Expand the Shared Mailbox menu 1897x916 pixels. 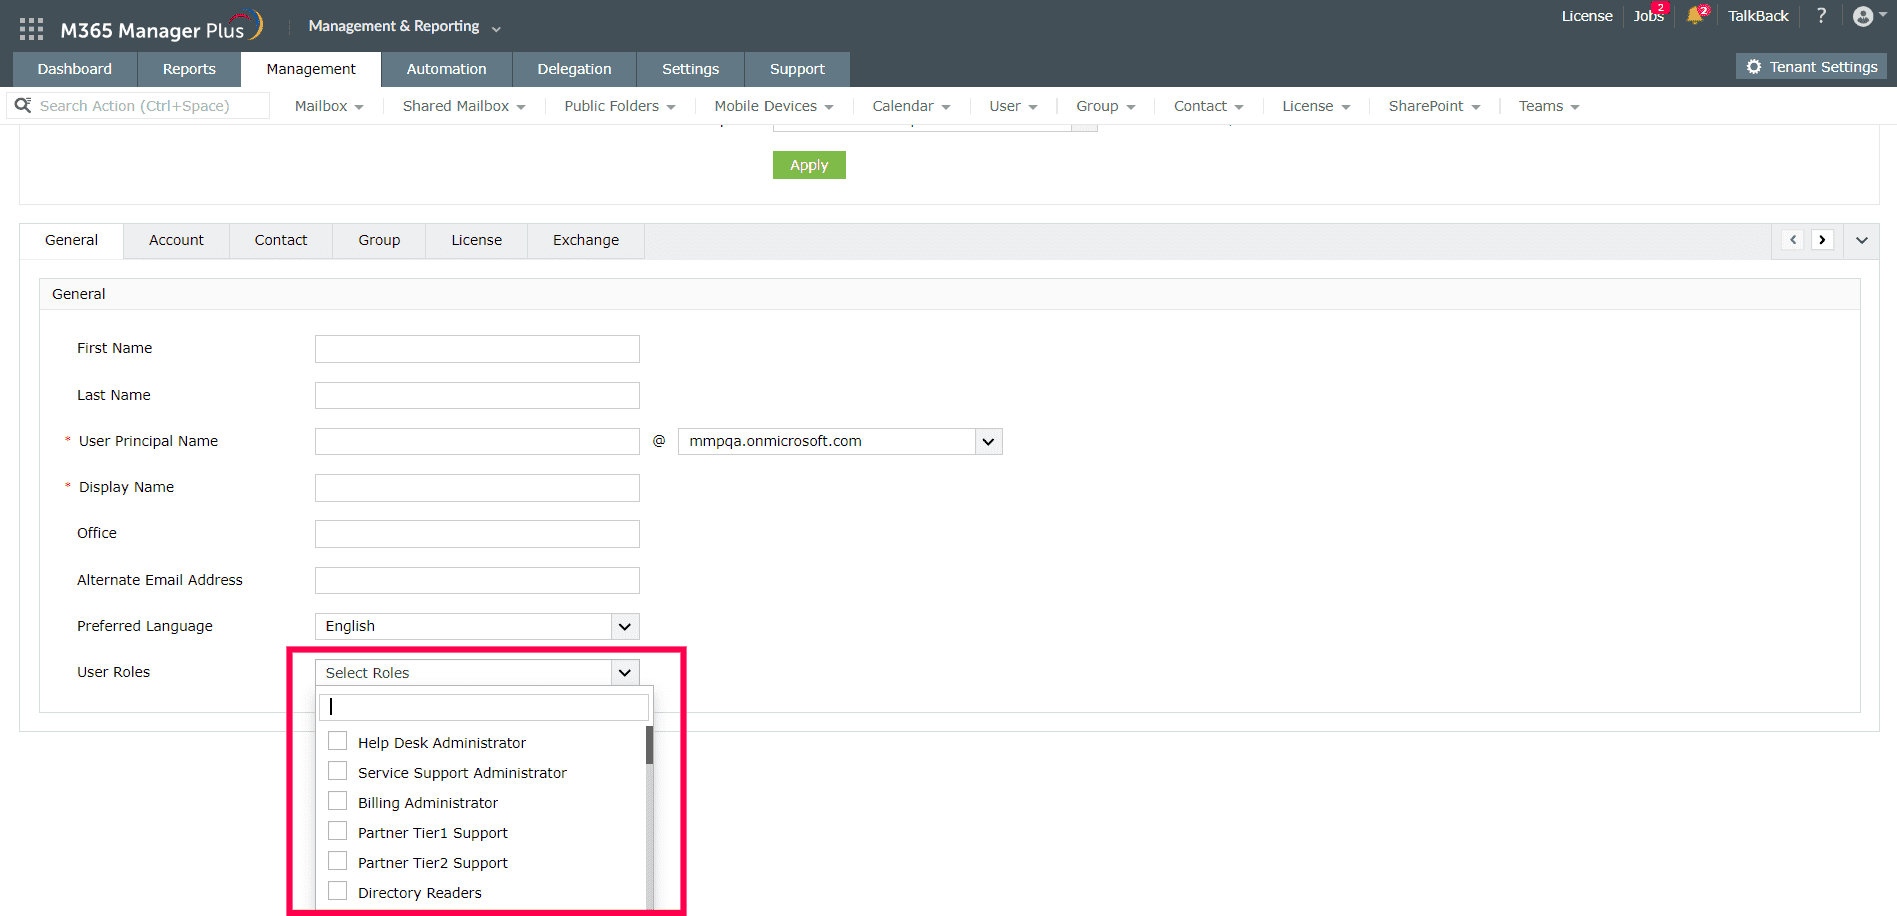pyautogui.click(x=464, y=106)
